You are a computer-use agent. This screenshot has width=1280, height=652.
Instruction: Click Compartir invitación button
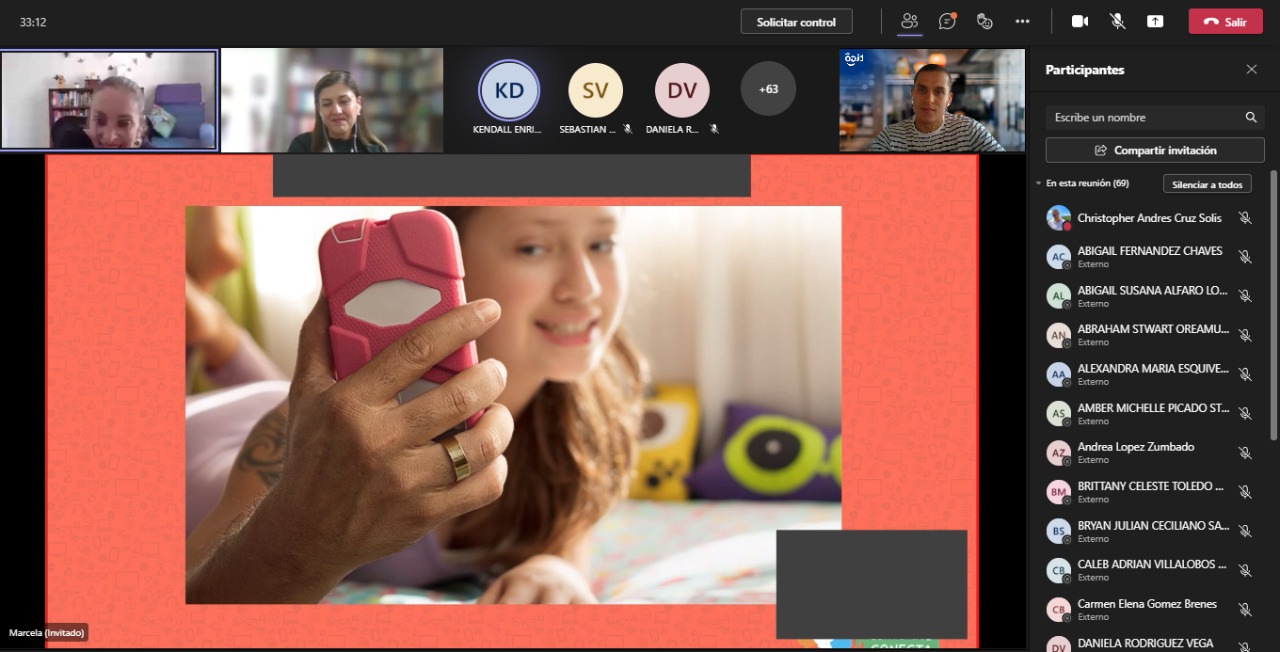tap(1154, 150)
